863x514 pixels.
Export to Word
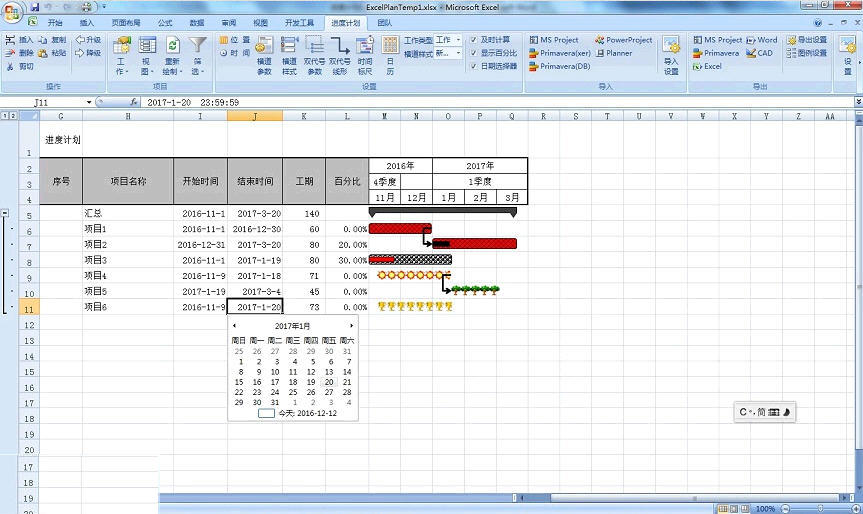[762, 40]
